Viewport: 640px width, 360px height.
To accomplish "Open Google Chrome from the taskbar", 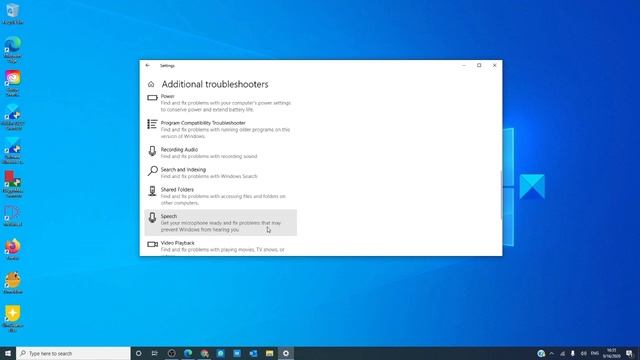I will [x=204, y=353].
